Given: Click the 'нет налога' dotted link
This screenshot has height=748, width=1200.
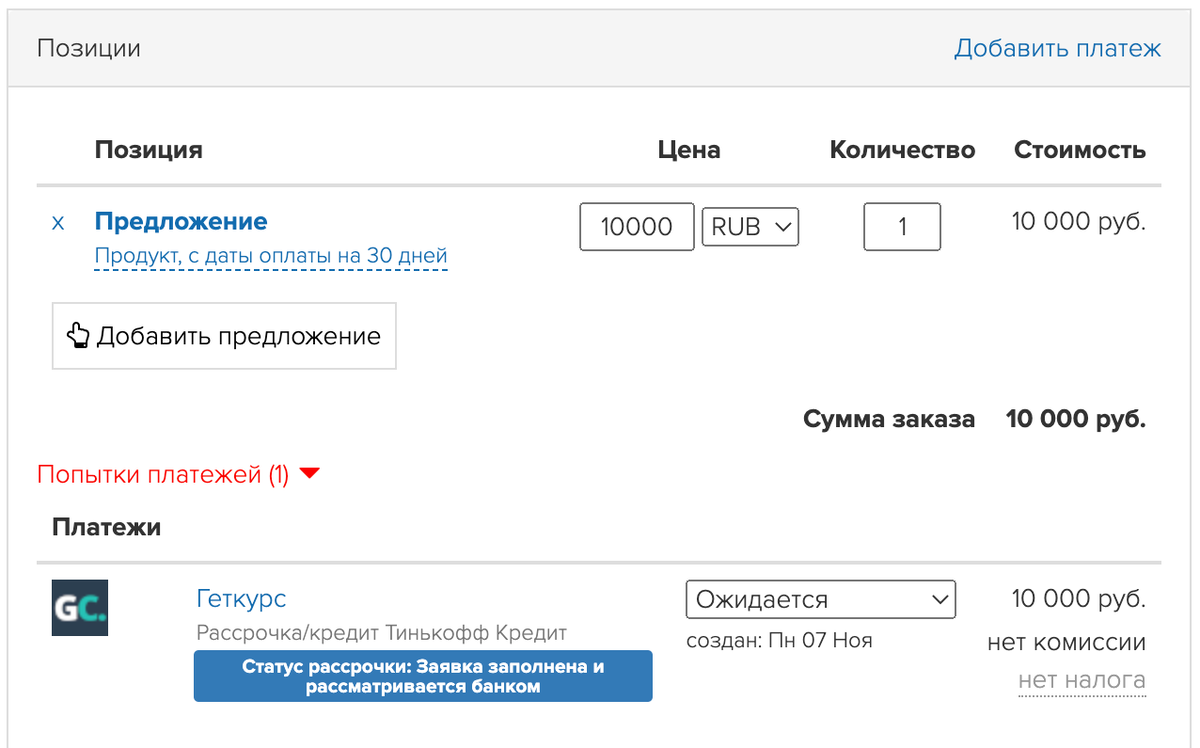Looking at the screenshot, I should pyautogui.click(x=1082, y=681).
